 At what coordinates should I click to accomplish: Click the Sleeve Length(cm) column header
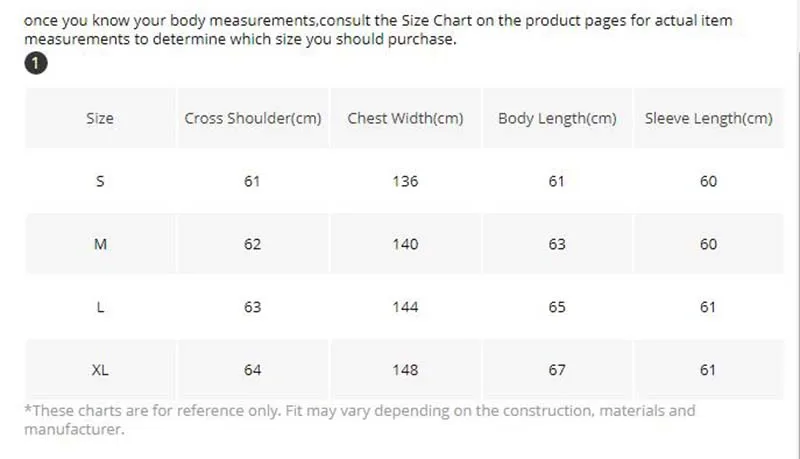(708, 118)
